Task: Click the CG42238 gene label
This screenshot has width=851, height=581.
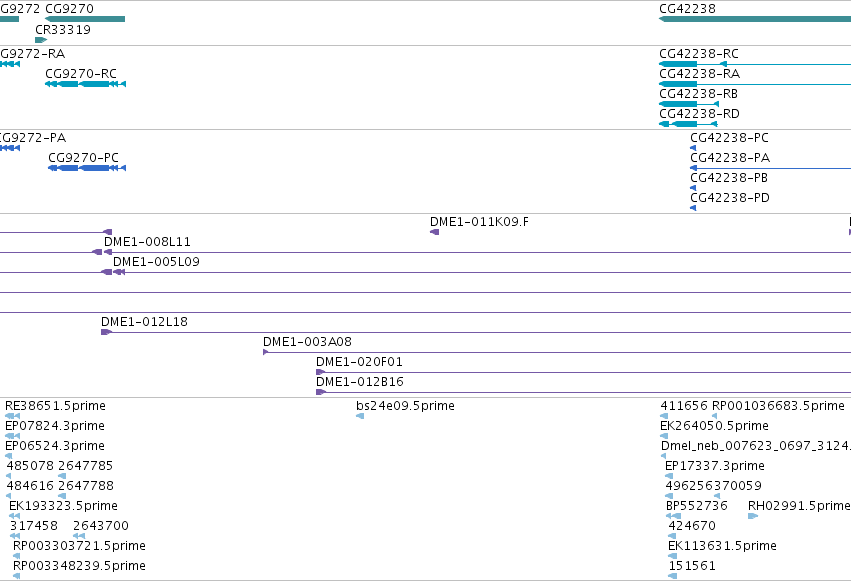Action: 687,9
